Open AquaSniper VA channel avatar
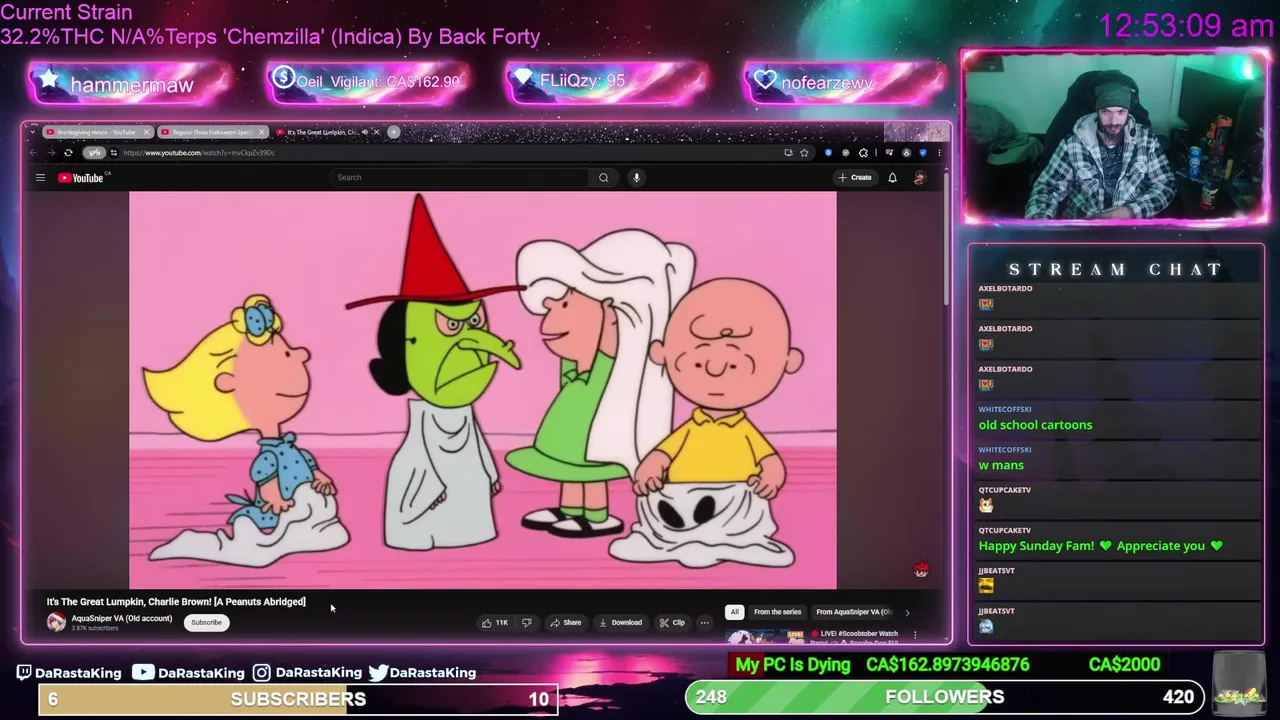This screenshot has width=1280, height=720. [x=56, y=623]
